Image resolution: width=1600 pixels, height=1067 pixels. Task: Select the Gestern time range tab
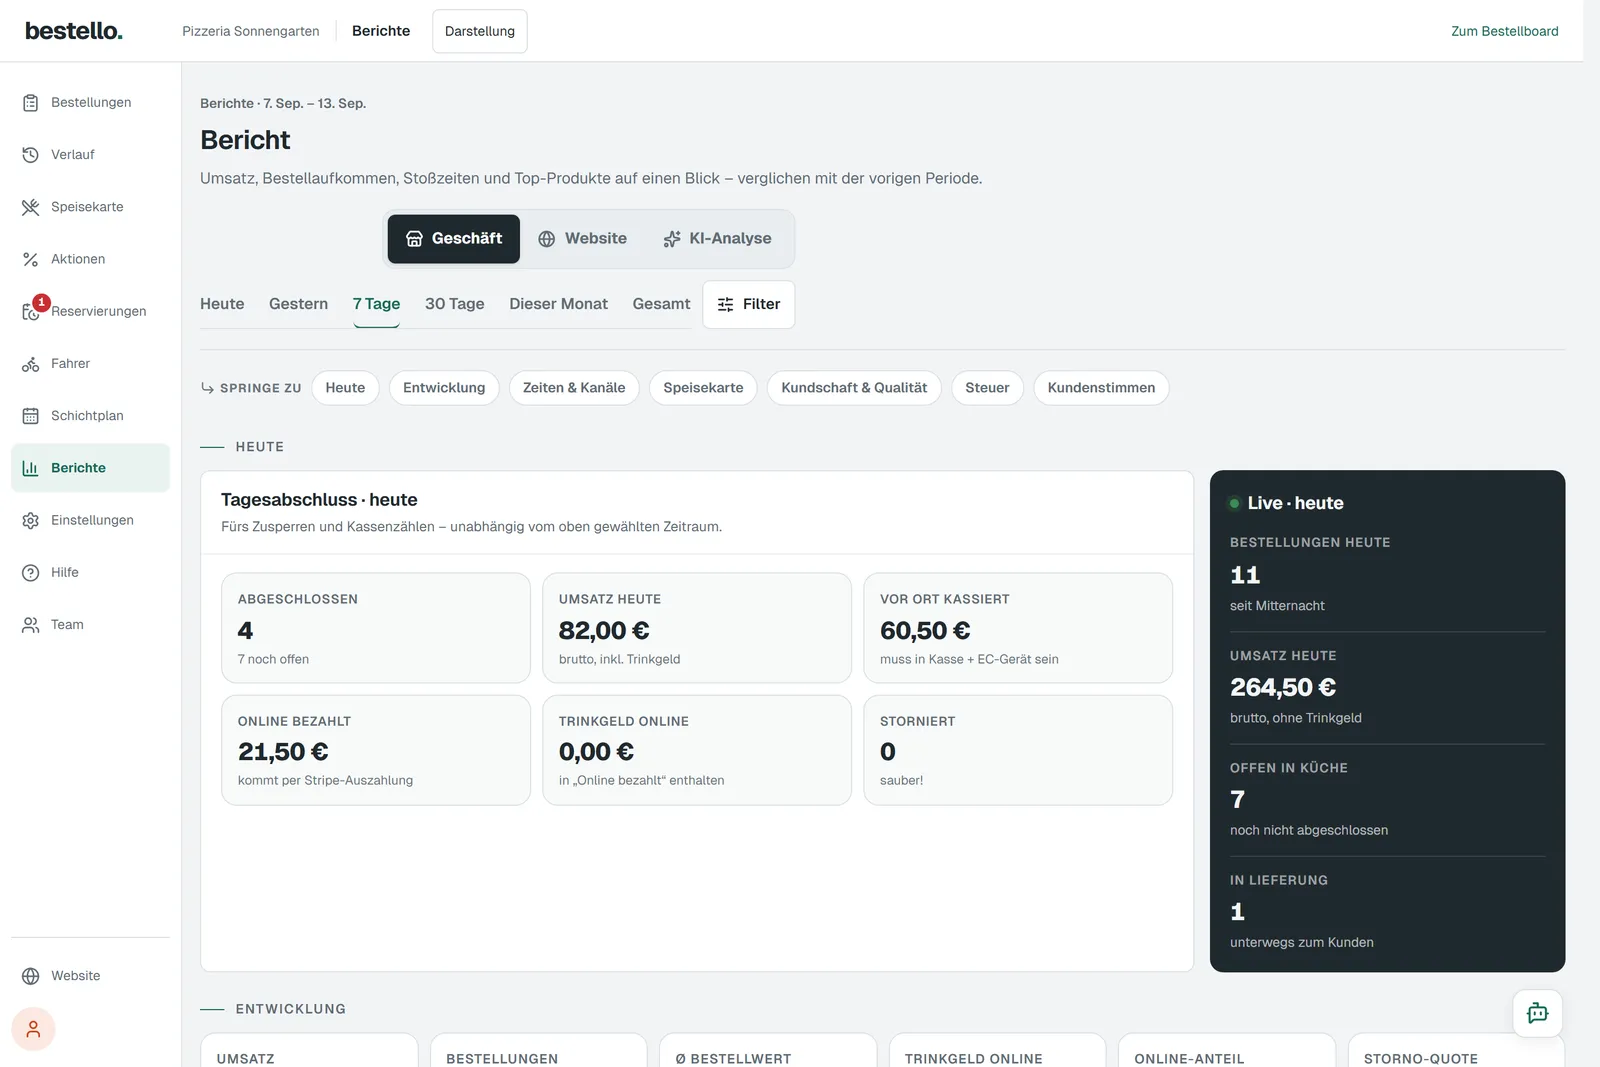298,304
